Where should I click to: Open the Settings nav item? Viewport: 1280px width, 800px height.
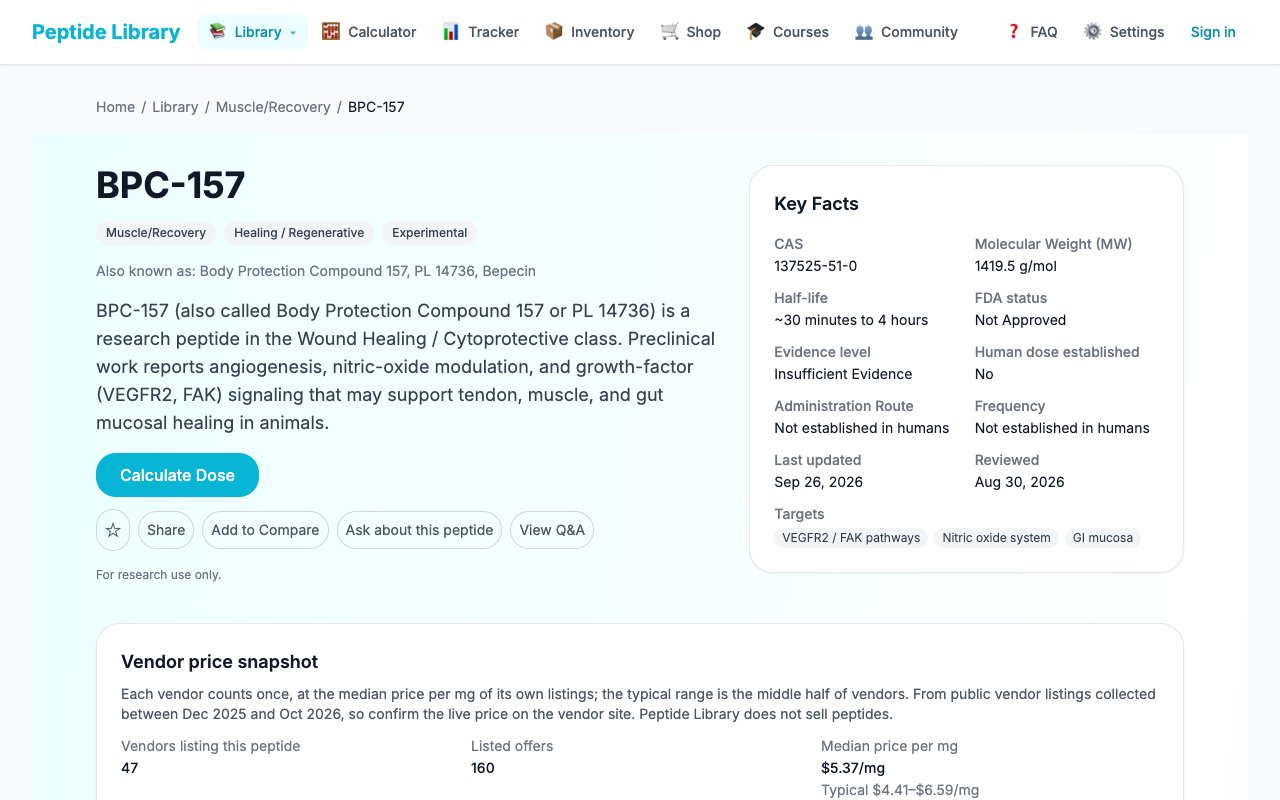[x=1125, y=32]
